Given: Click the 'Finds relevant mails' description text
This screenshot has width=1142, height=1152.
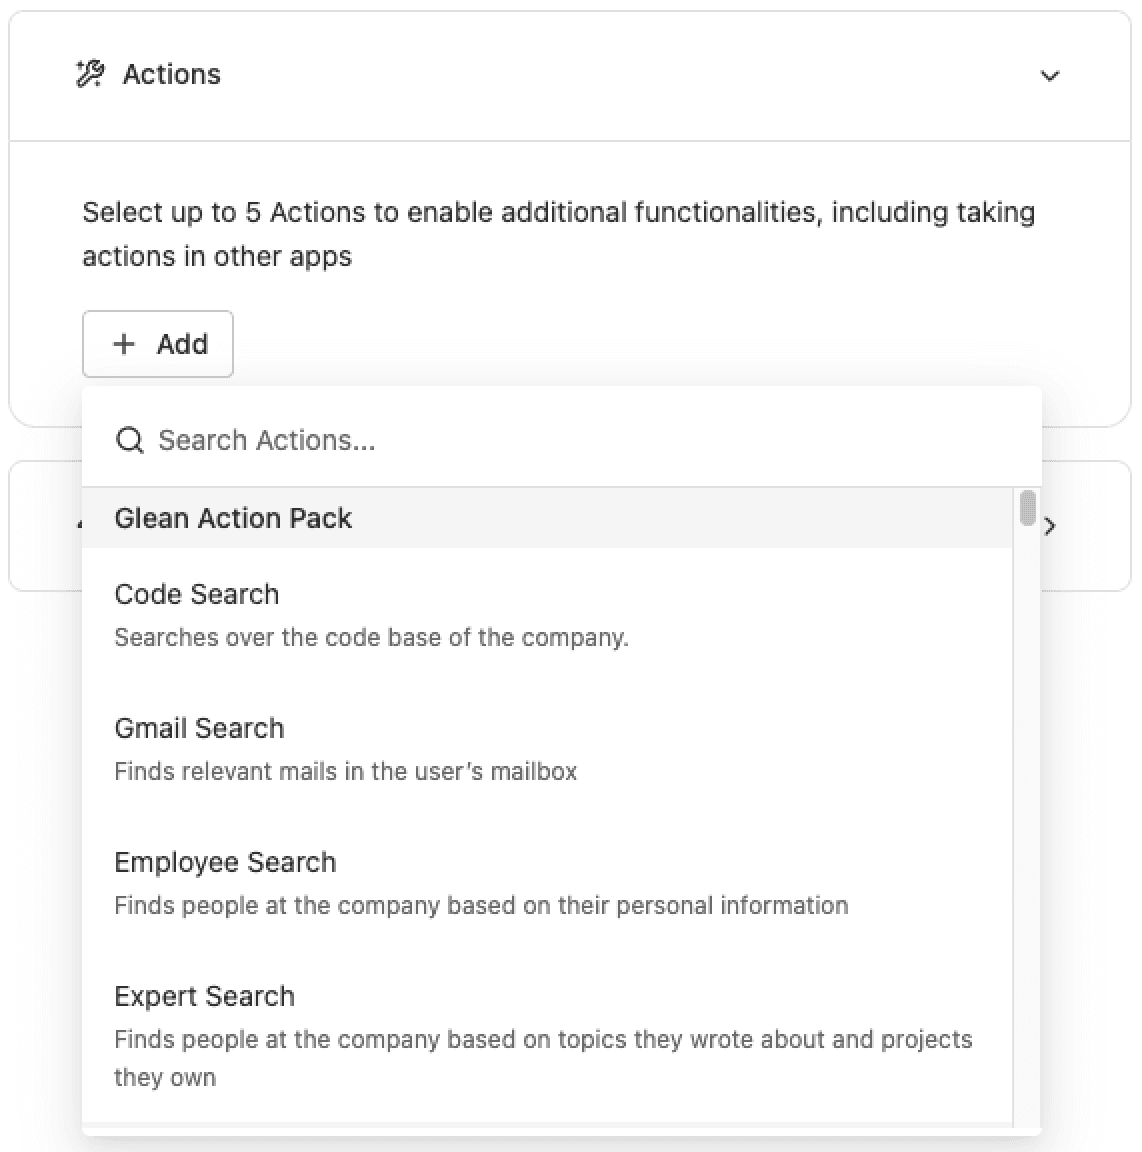Looking at the screenshot, I should click(x=345, y=771).
